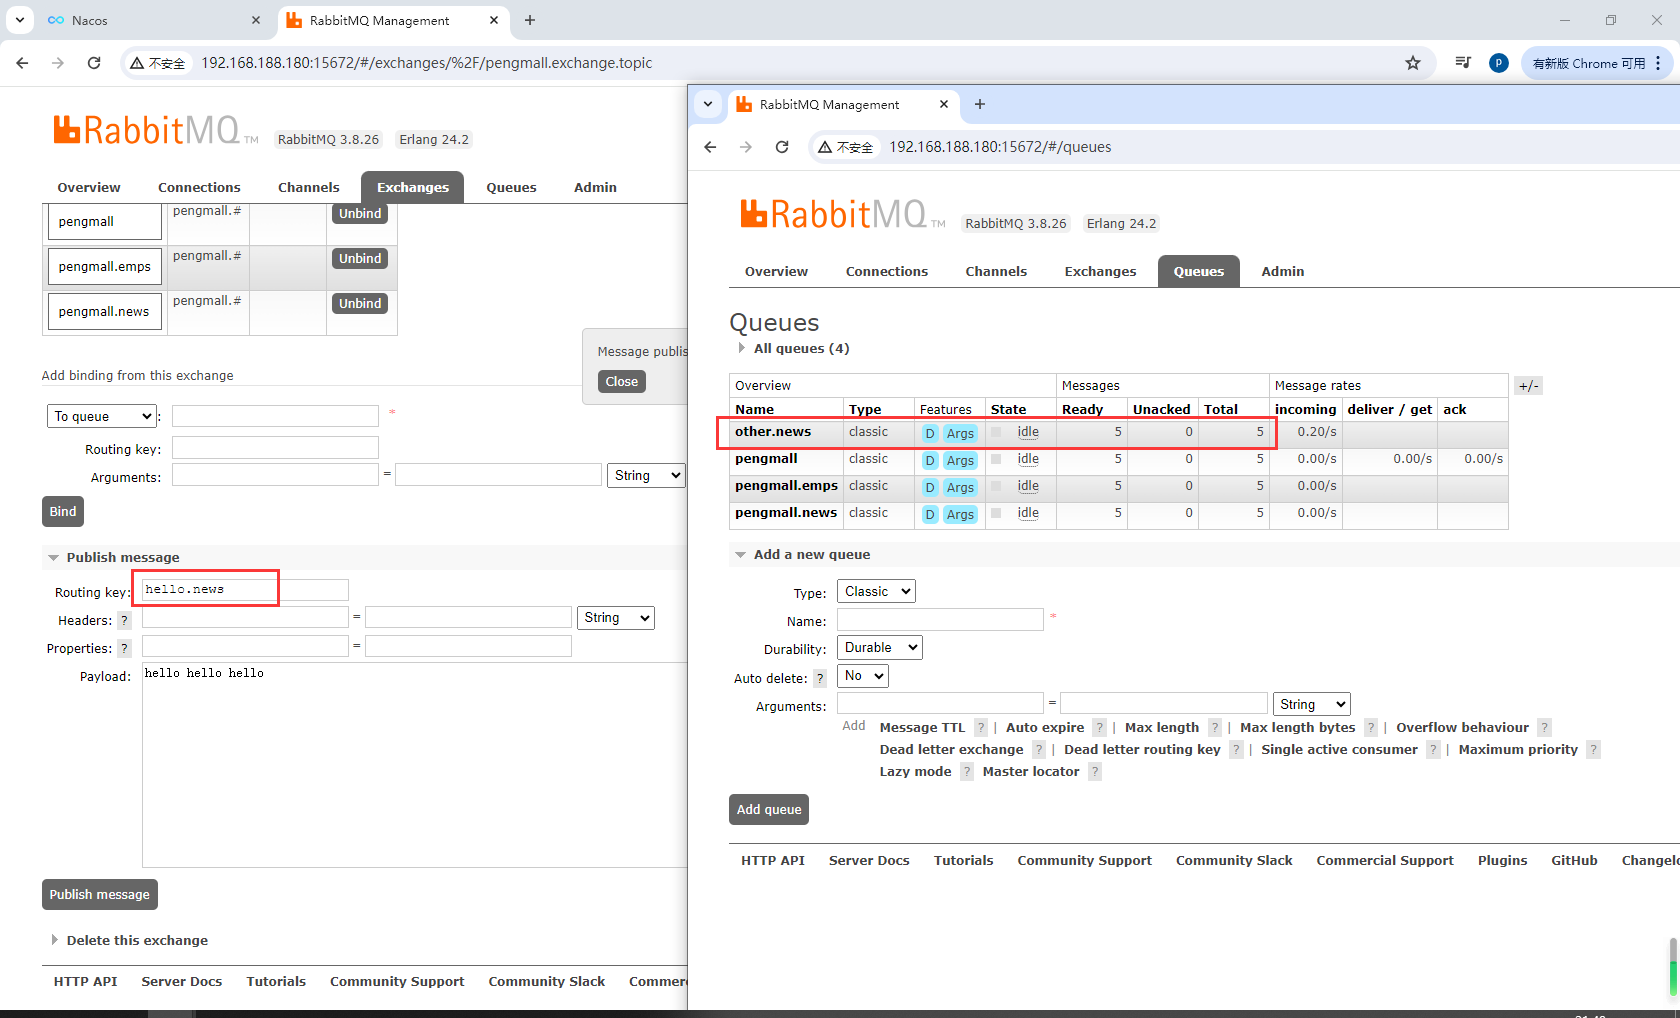Close the Nacos tab
The height and width of the screenshot is (1018, 1680).
(256, 20)
